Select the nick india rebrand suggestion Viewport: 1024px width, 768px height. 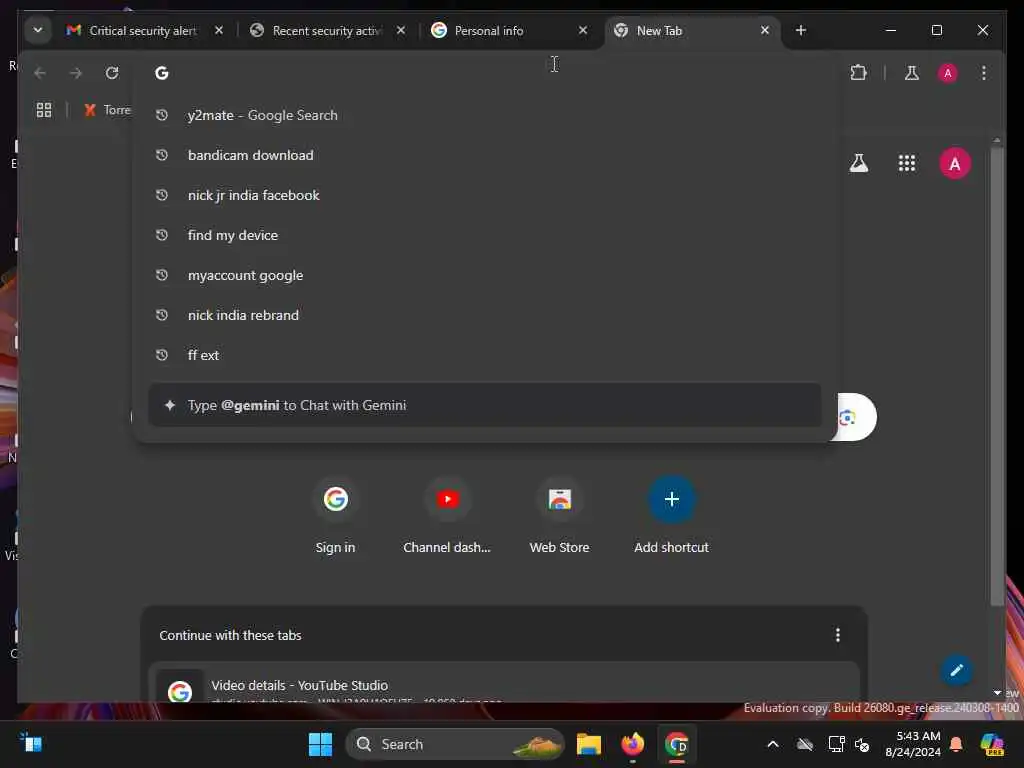(485, 315)
